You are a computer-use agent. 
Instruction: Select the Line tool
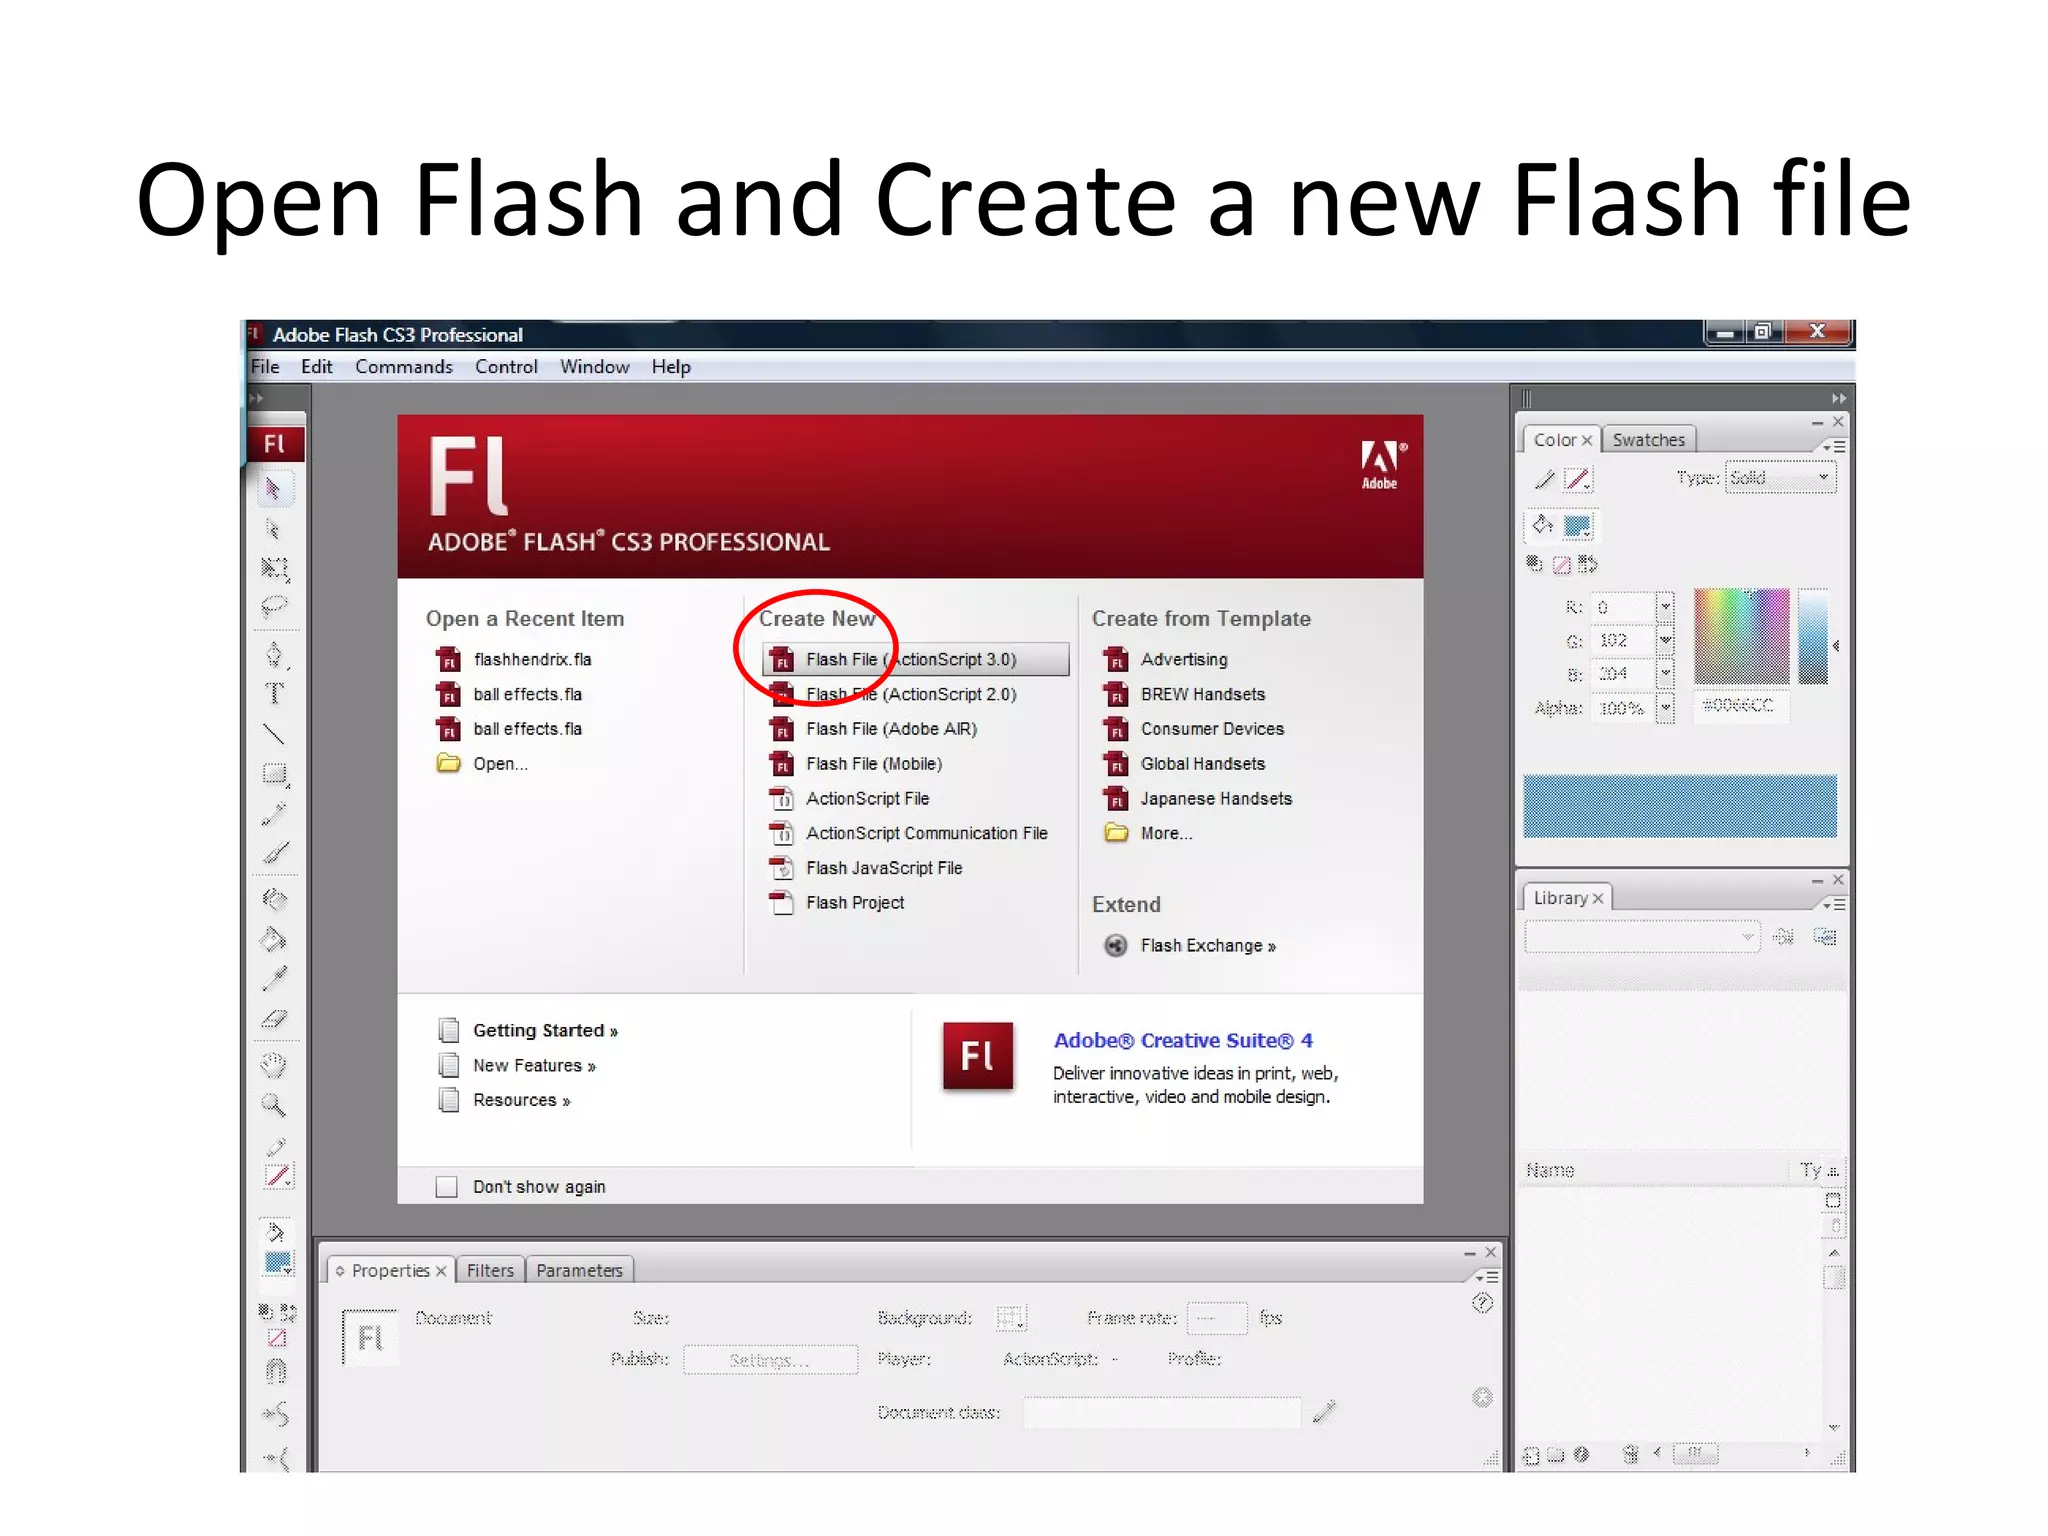(274, 734)
